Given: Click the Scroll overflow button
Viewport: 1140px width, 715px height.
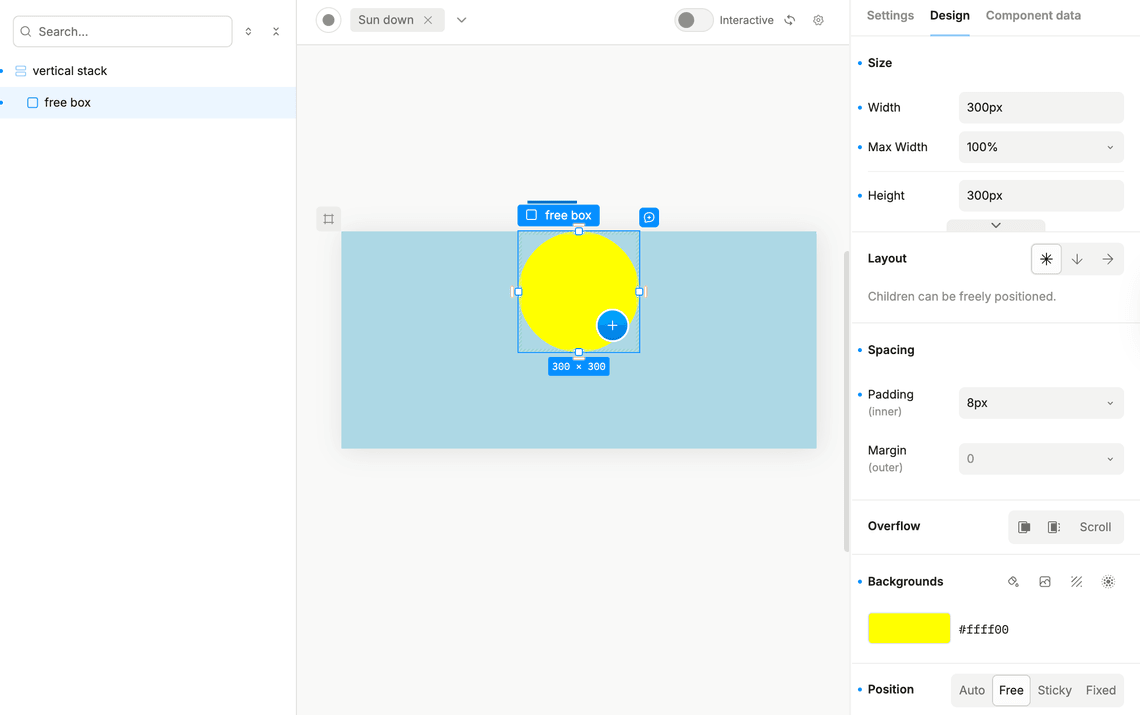Looking at the screenshot, I should [1095, 527].
